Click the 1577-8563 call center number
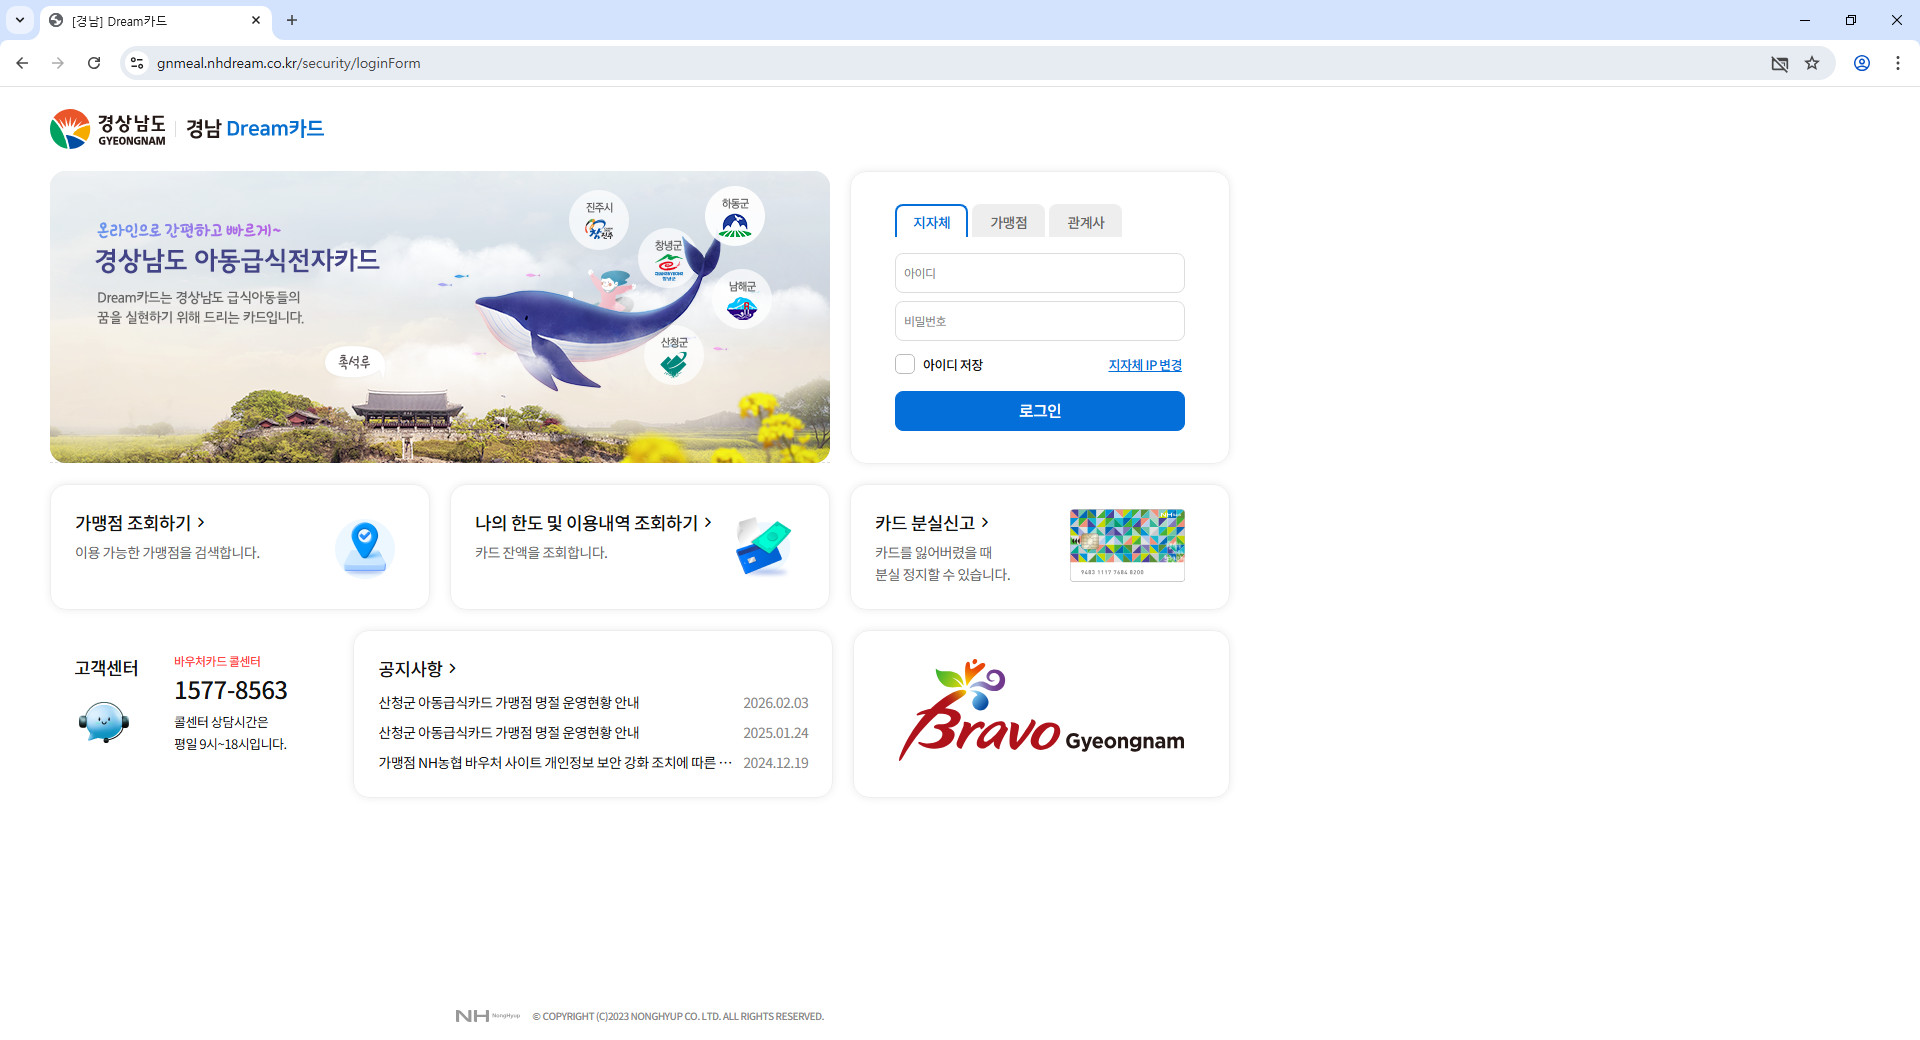1920x1040 pixels. coord(231,691)
